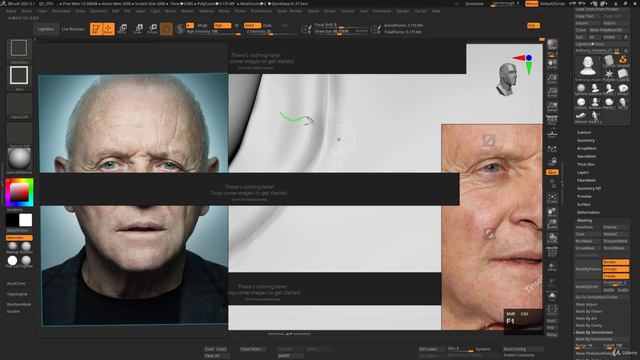Viewport: 640px width, 360px height.
Task: Expand the Subtool section
Action: click(x=584, y=132)
